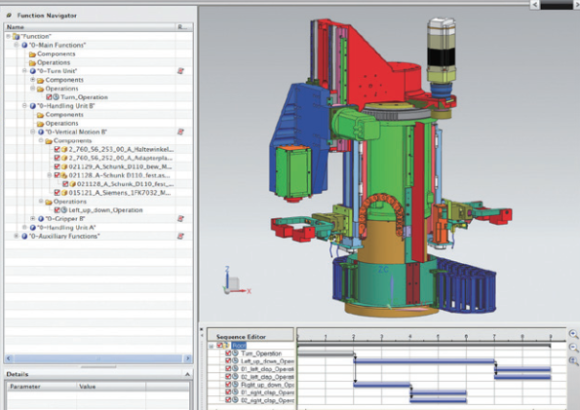Uncheck Left_up_down_Operation in Sequence Editor list
This screenshot has height=410, width=580.
click(228, 361)
